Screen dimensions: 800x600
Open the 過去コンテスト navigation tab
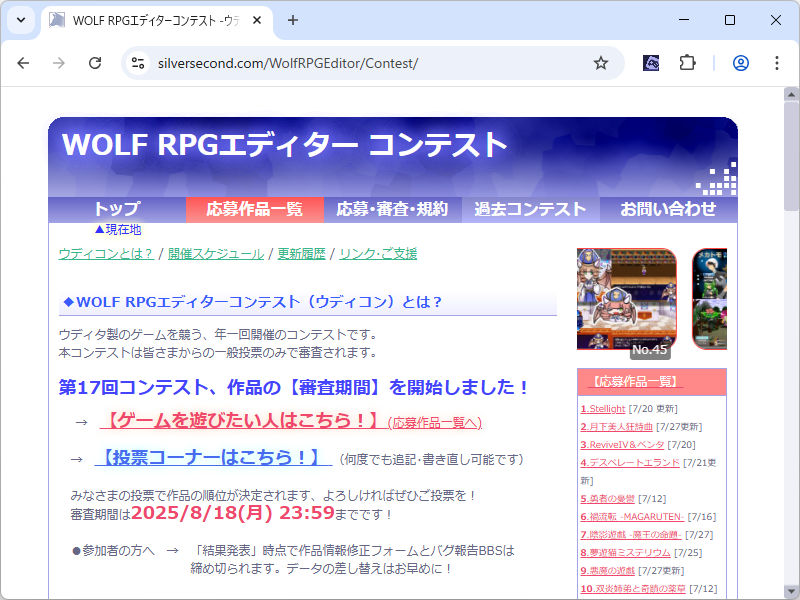(x=530, y=209)
